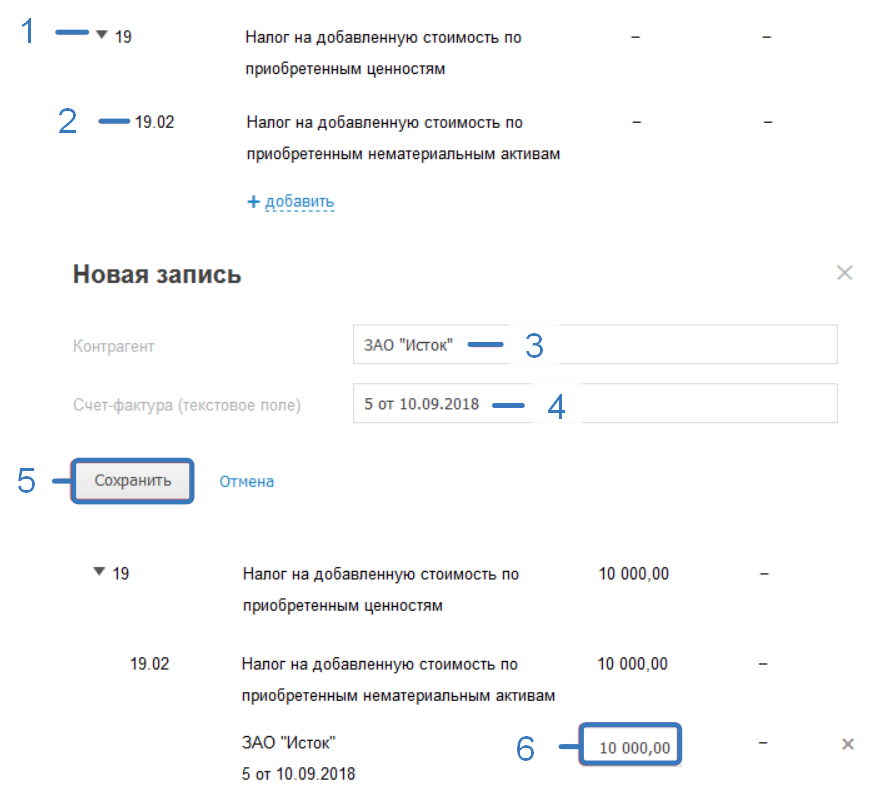Image resolution: width=872 pixels, height=801 pixels.
Task: Delete the ЗАО "Исток" record entry
Action: click(847, 744)
